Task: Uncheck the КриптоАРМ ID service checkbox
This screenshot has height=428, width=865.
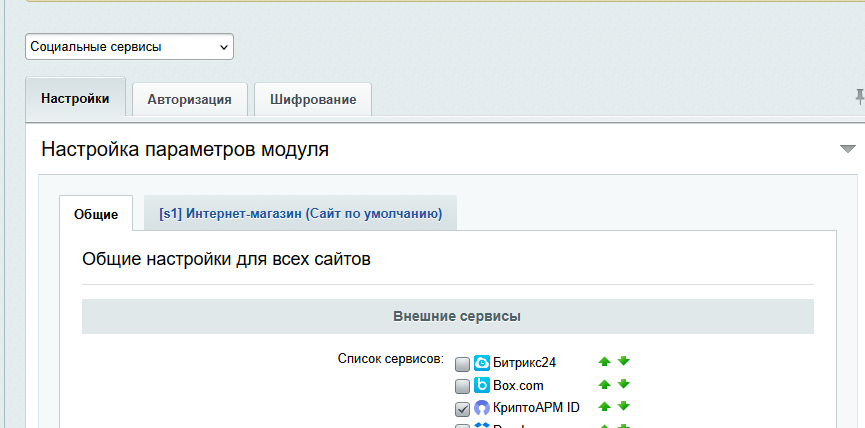Action: pyautogui.click(x=462, y=408)
